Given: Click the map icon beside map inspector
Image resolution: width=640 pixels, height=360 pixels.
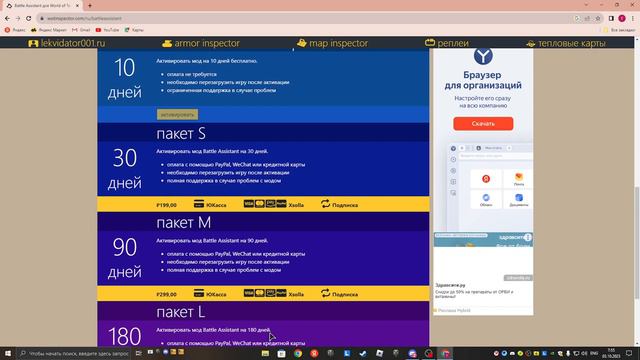Looking at the screenshot, I should [302, 43].
